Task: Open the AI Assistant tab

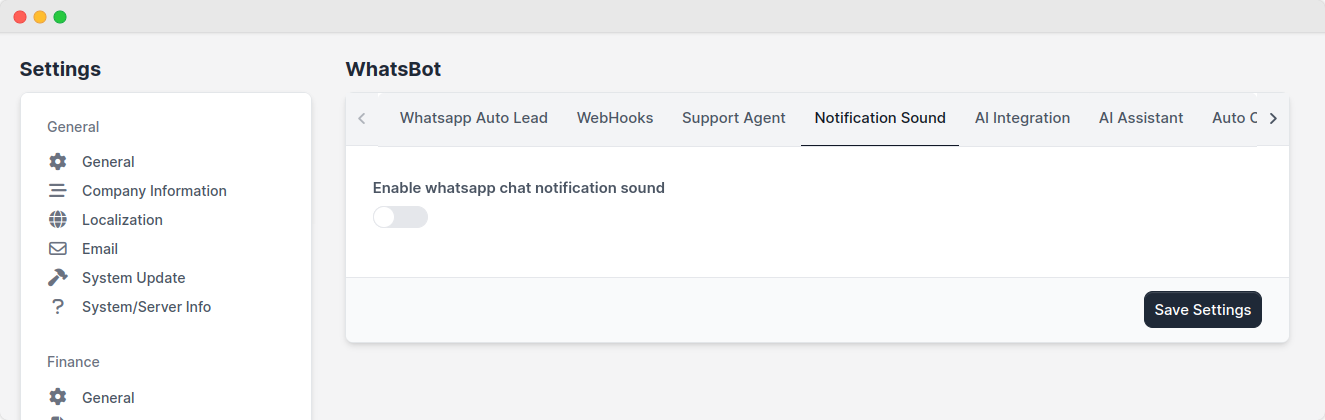Action: point(1141,118)
